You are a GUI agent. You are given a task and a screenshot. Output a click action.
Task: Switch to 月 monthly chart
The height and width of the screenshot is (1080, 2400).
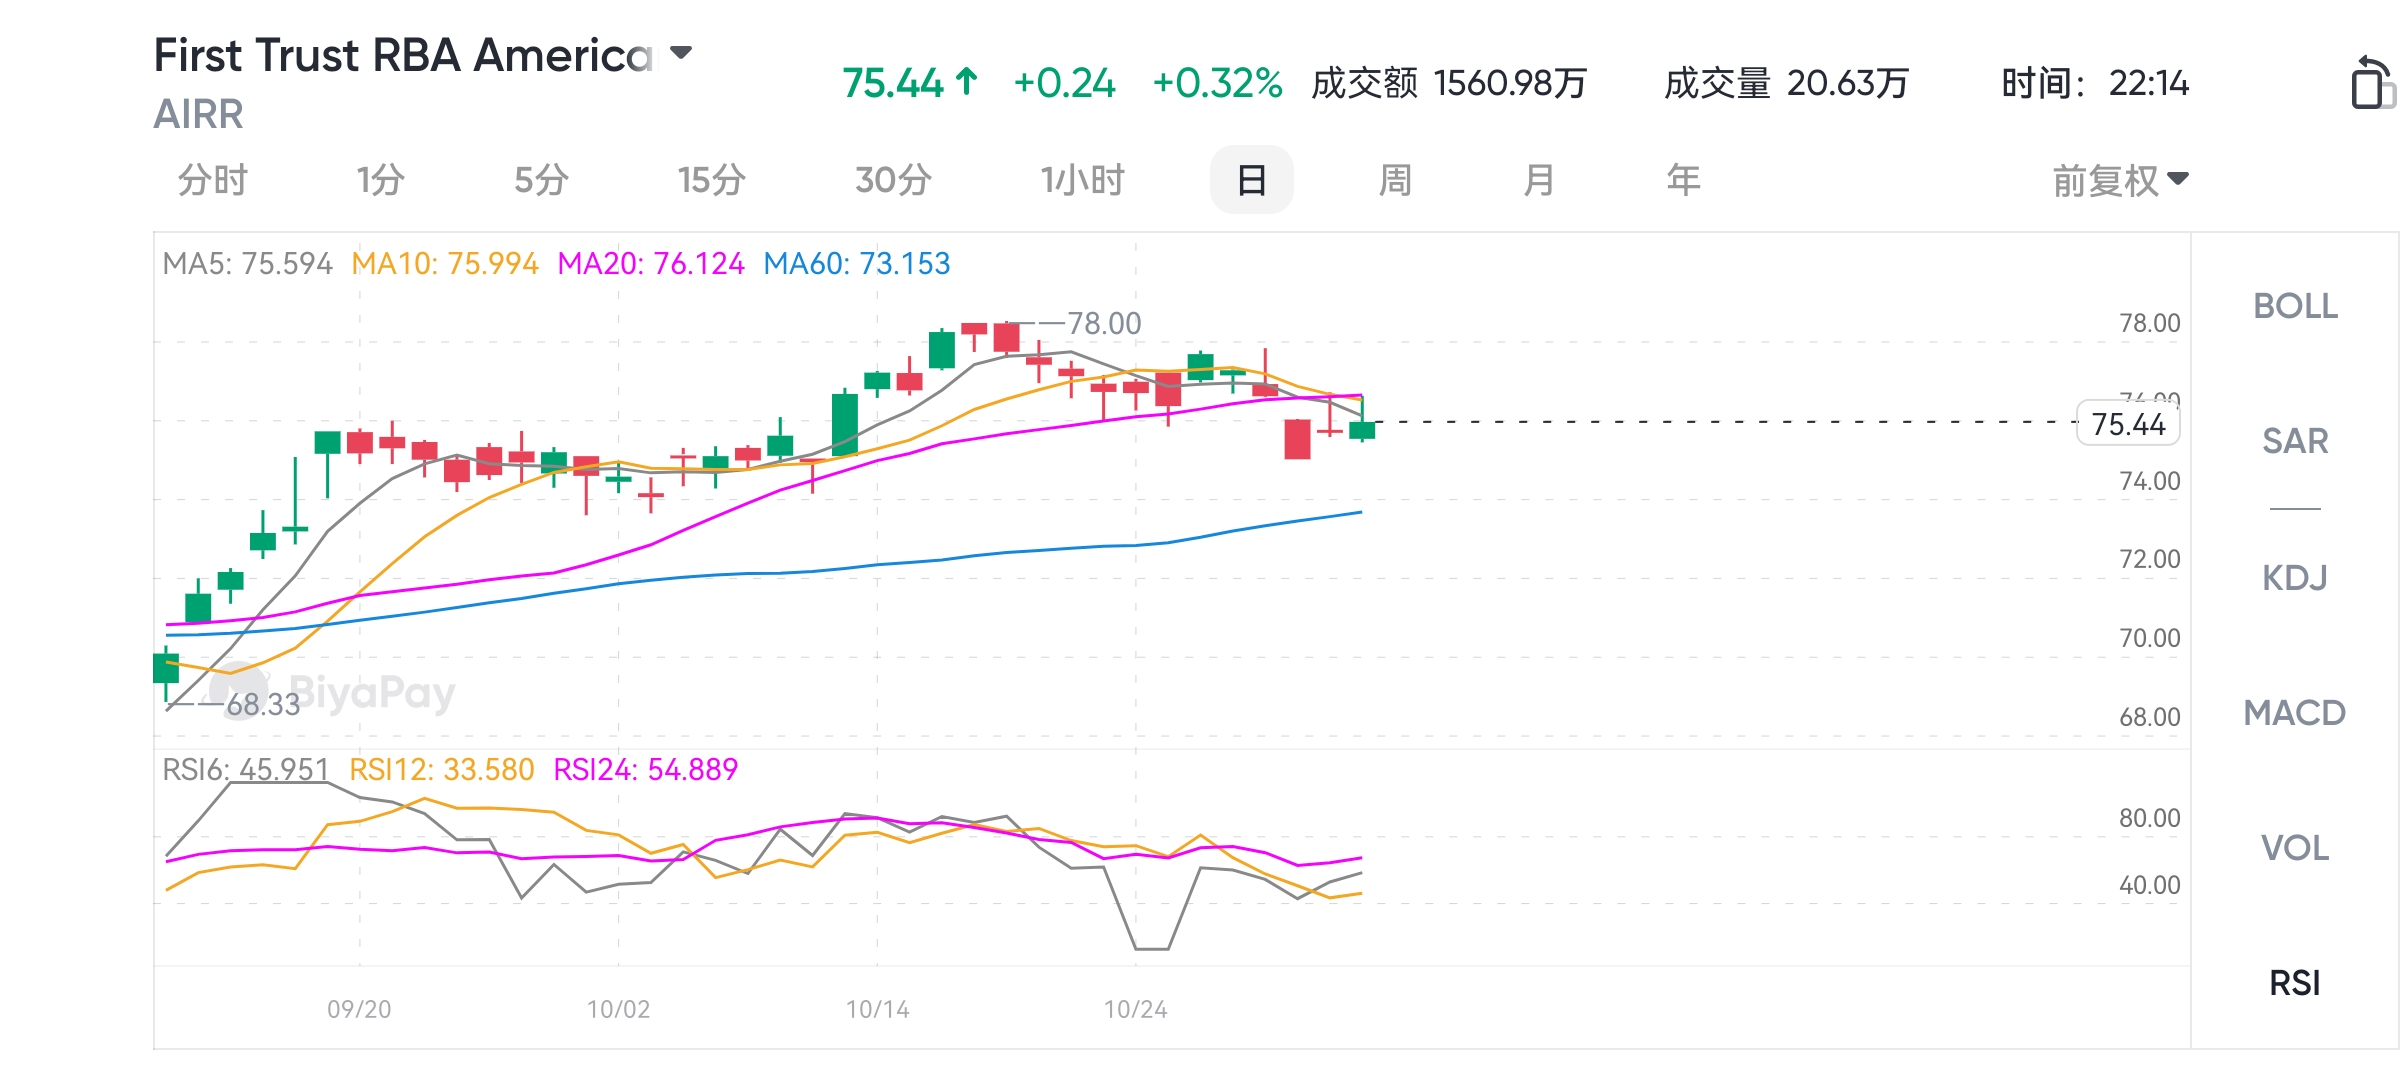(x=1539, y=180)
